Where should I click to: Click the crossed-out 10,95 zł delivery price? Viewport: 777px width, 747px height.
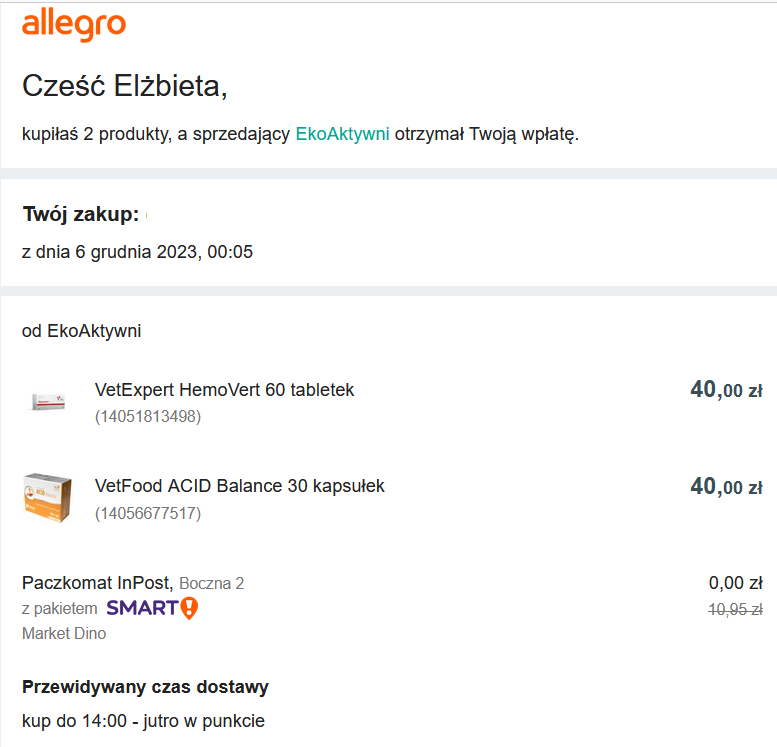[x=735, y=609]
